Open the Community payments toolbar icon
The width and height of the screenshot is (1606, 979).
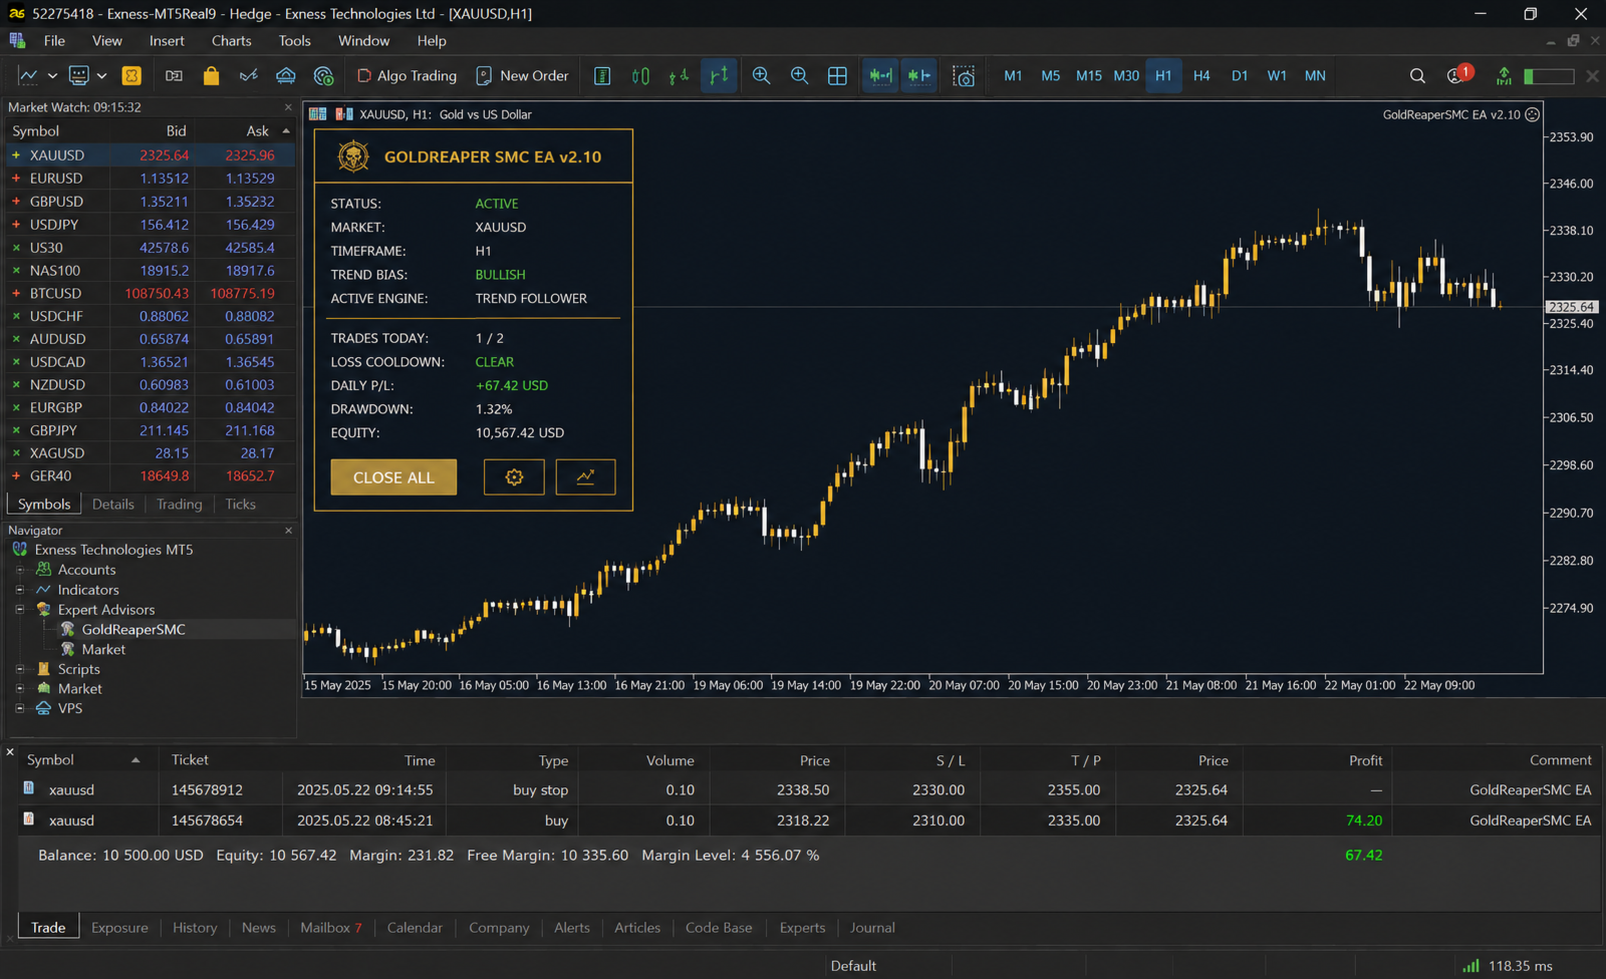point(323,76)
